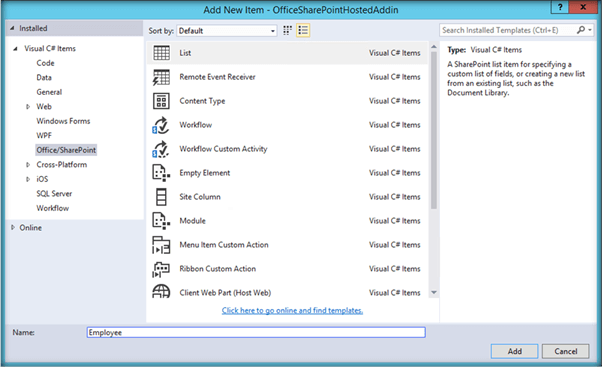Open the search options dropdown arrow
The image size is (602, 367).
(590, 30)
